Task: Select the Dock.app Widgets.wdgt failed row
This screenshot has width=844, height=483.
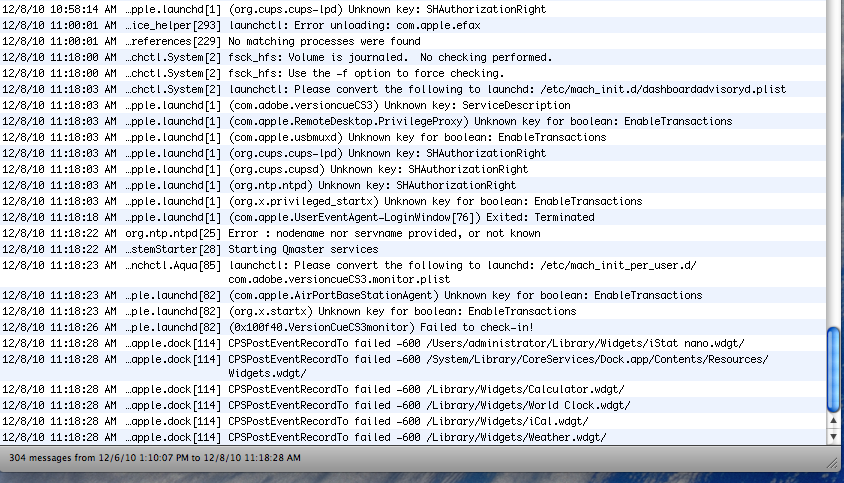Action: coord(413,366)
